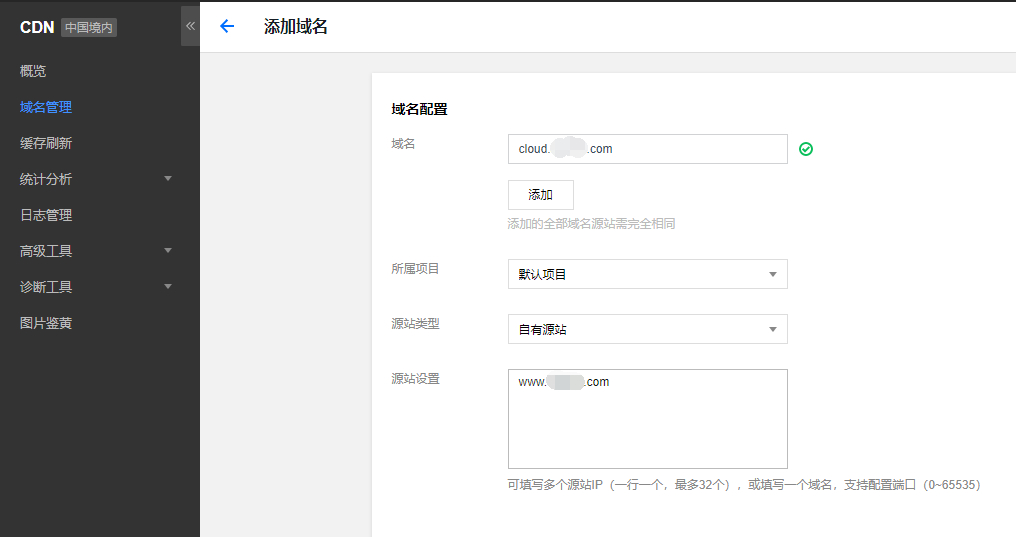Viewport: 1016px width, 537px height.
Task: Open the 源站类型 dropdown showing 自有源站
Action: point(647,329)
